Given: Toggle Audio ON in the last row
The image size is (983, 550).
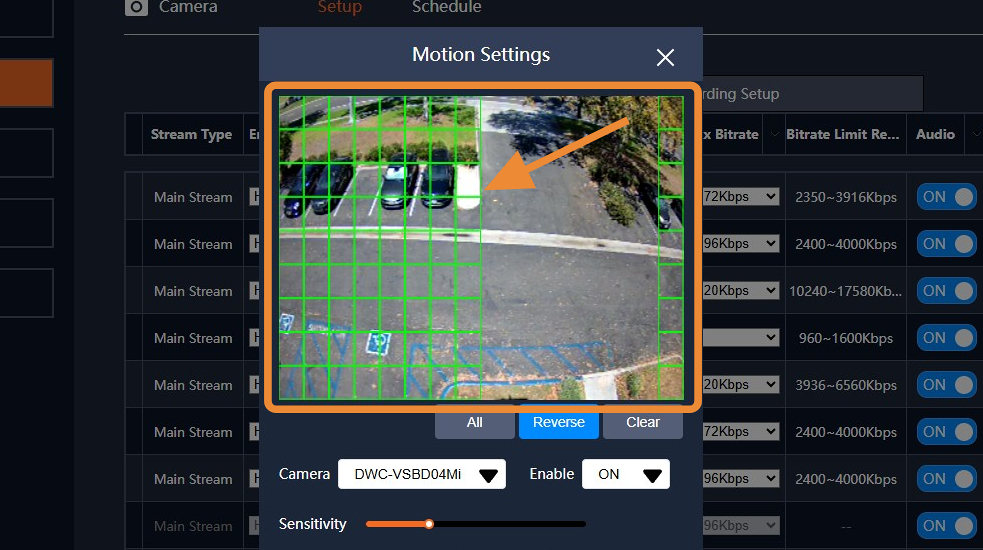Looking at the screenshot, I should (947, 526).
